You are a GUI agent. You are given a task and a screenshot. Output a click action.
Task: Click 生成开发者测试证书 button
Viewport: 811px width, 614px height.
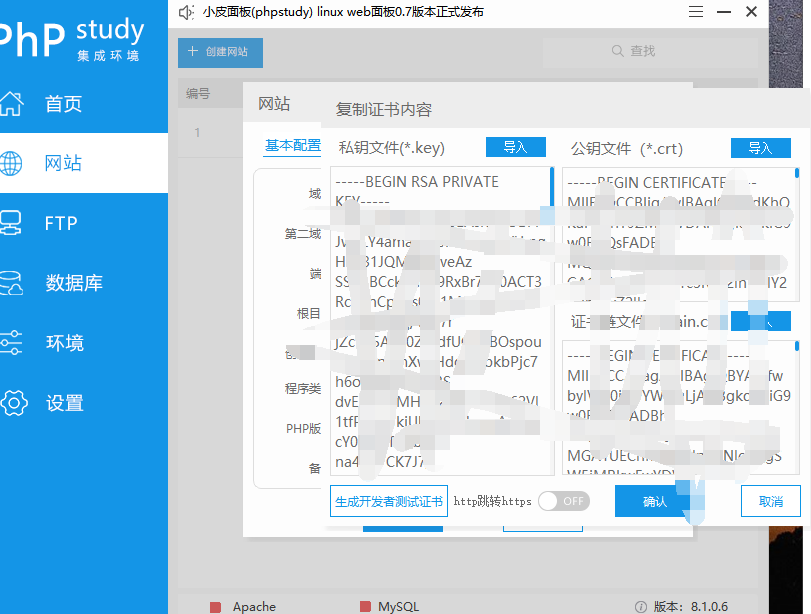pyautogui.click(x=389, y=501)
